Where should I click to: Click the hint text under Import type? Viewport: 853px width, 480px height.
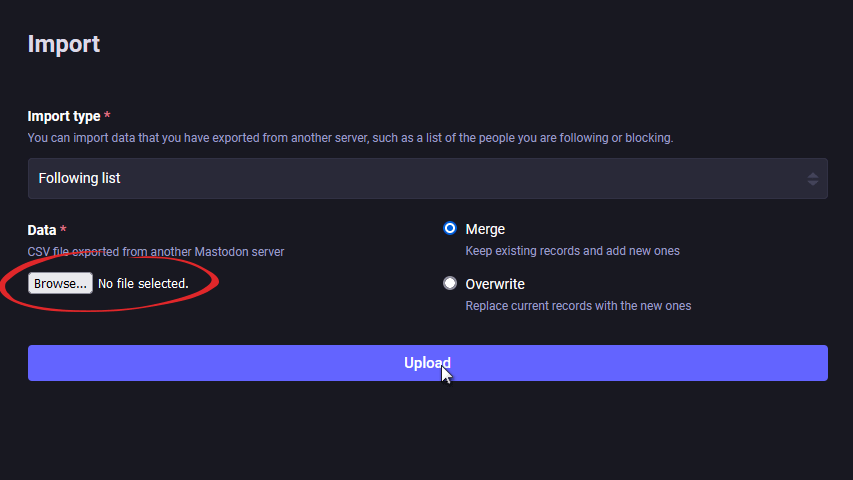point(350,138)
